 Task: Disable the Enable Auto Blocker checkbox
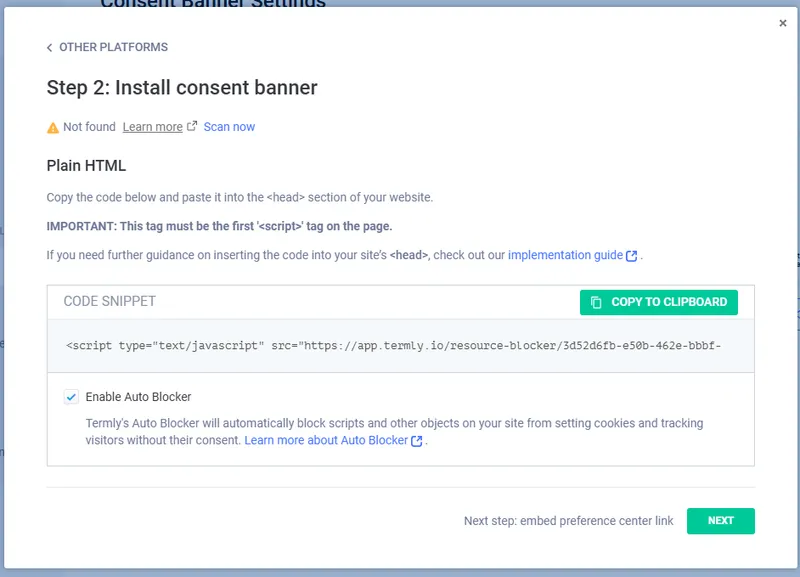tap(70, 397)
